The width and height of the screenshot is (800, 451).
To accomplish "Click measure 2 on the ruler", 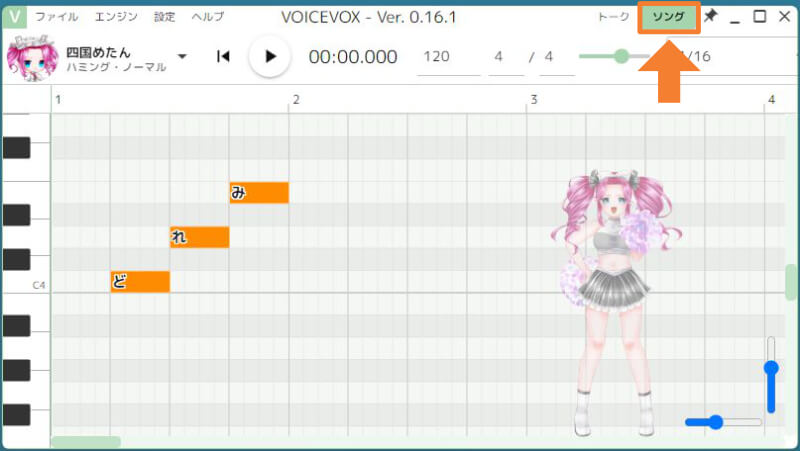I will pos(296,99).
